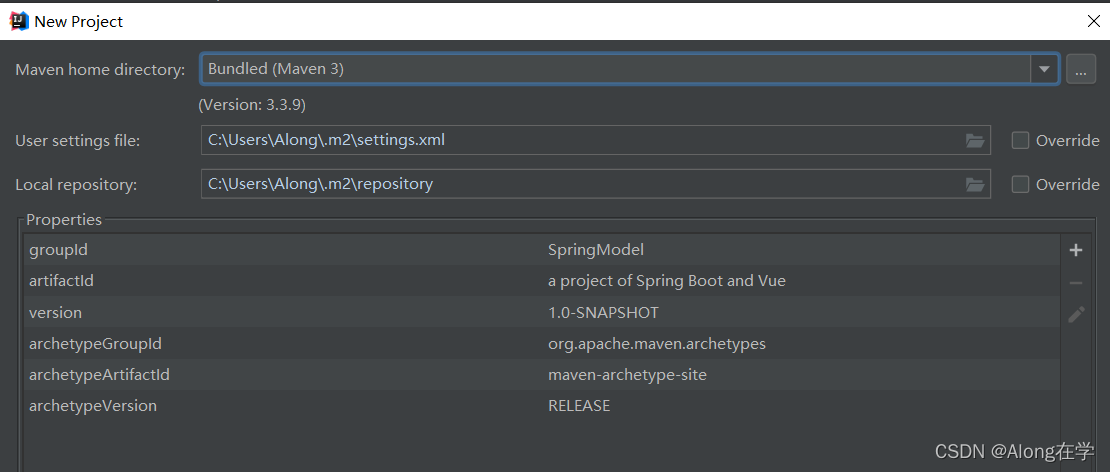Select the artifactId property row
This screenshot has width=1110, height=472.
[542, 281]
